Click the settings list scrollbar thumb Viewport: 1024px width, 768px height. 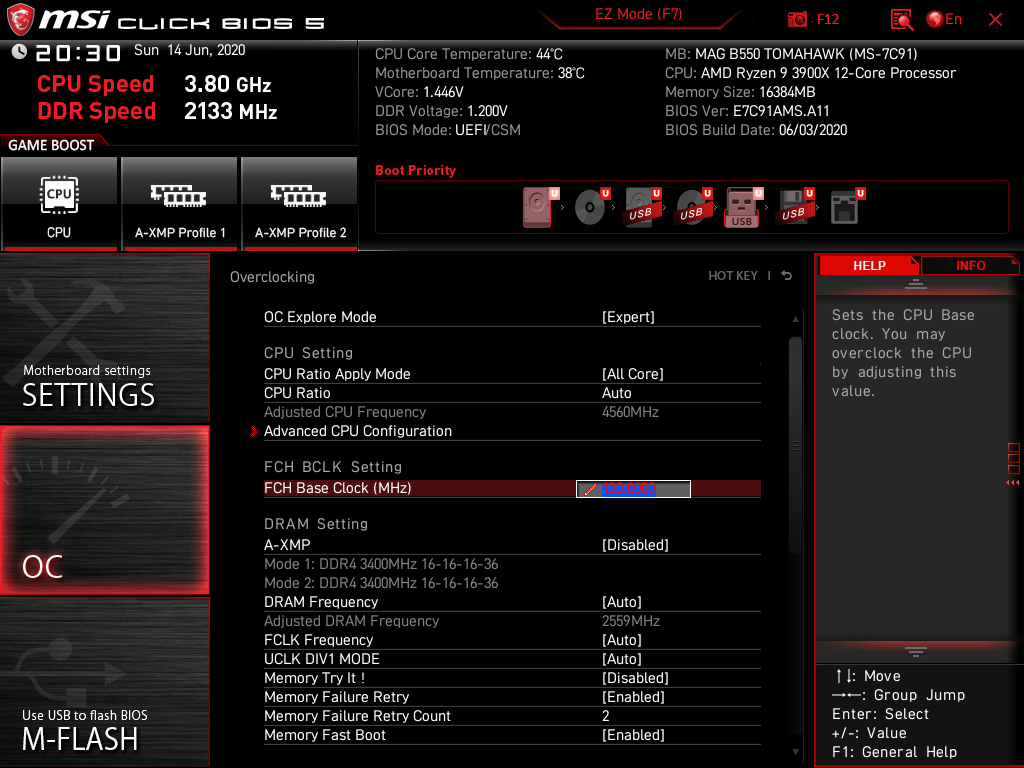click(x=795, y=445)
